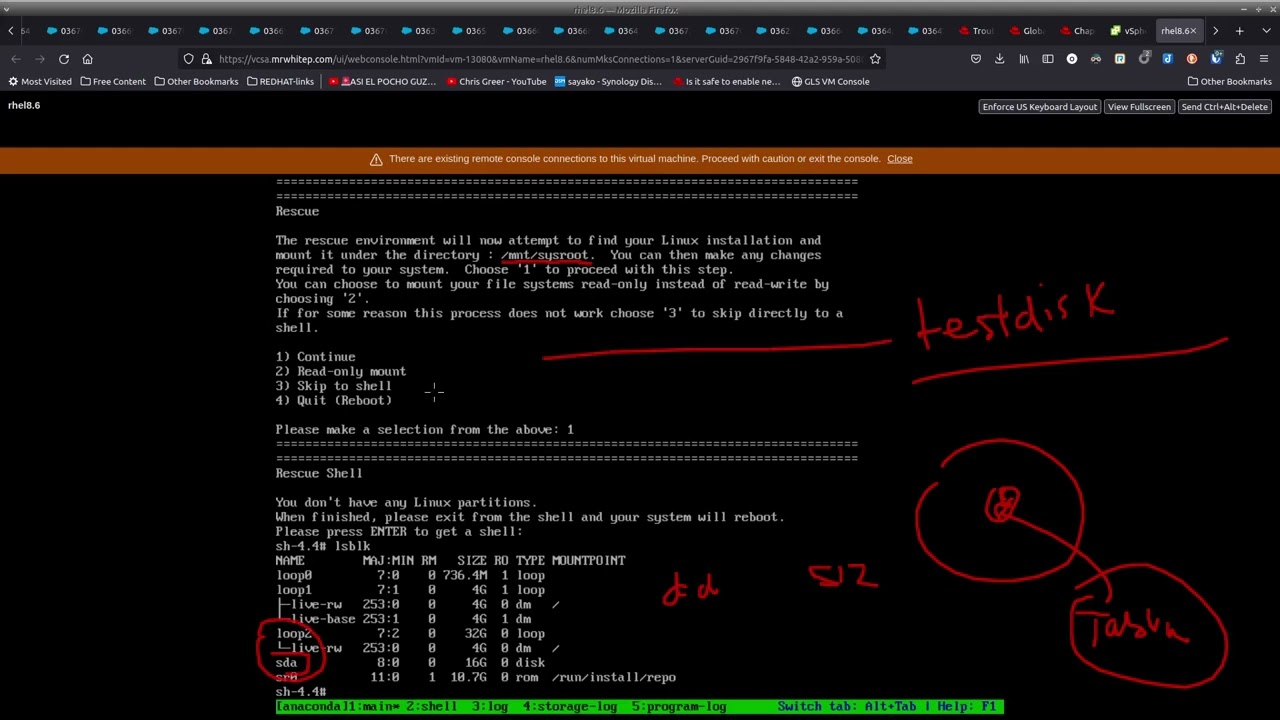This screenshot has height=720, width=1280.
Task: Open the Extensions puzzle icon
Action: pos(1240,59)
